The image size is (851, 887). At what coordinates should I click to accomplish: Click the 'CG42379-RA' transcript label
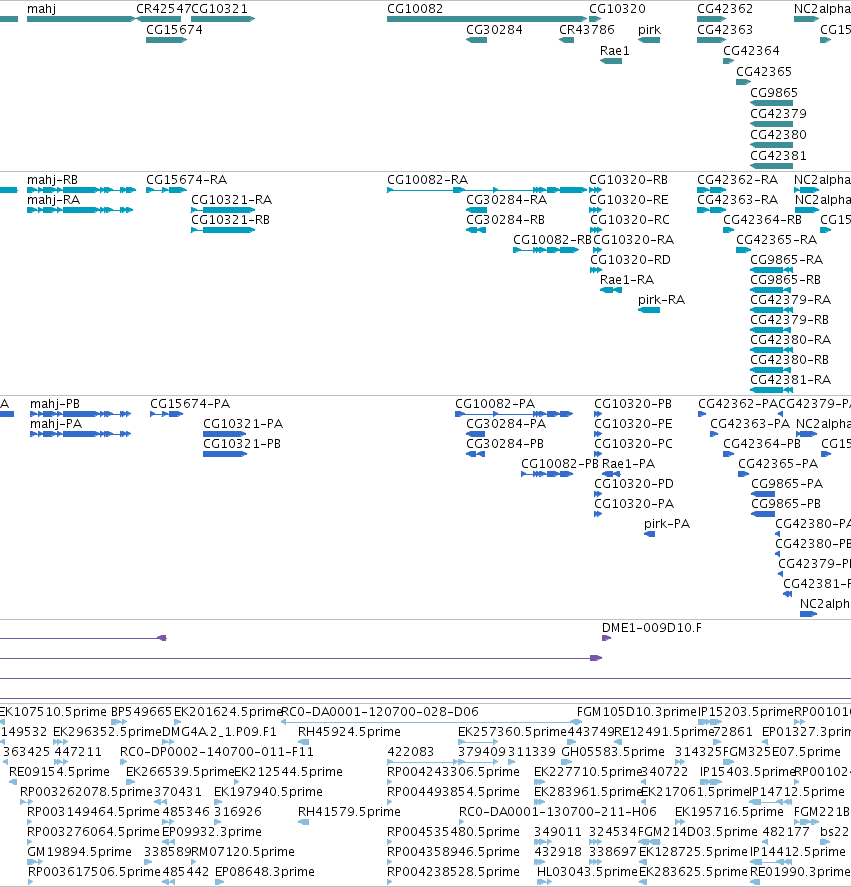[x=790, y=299]
